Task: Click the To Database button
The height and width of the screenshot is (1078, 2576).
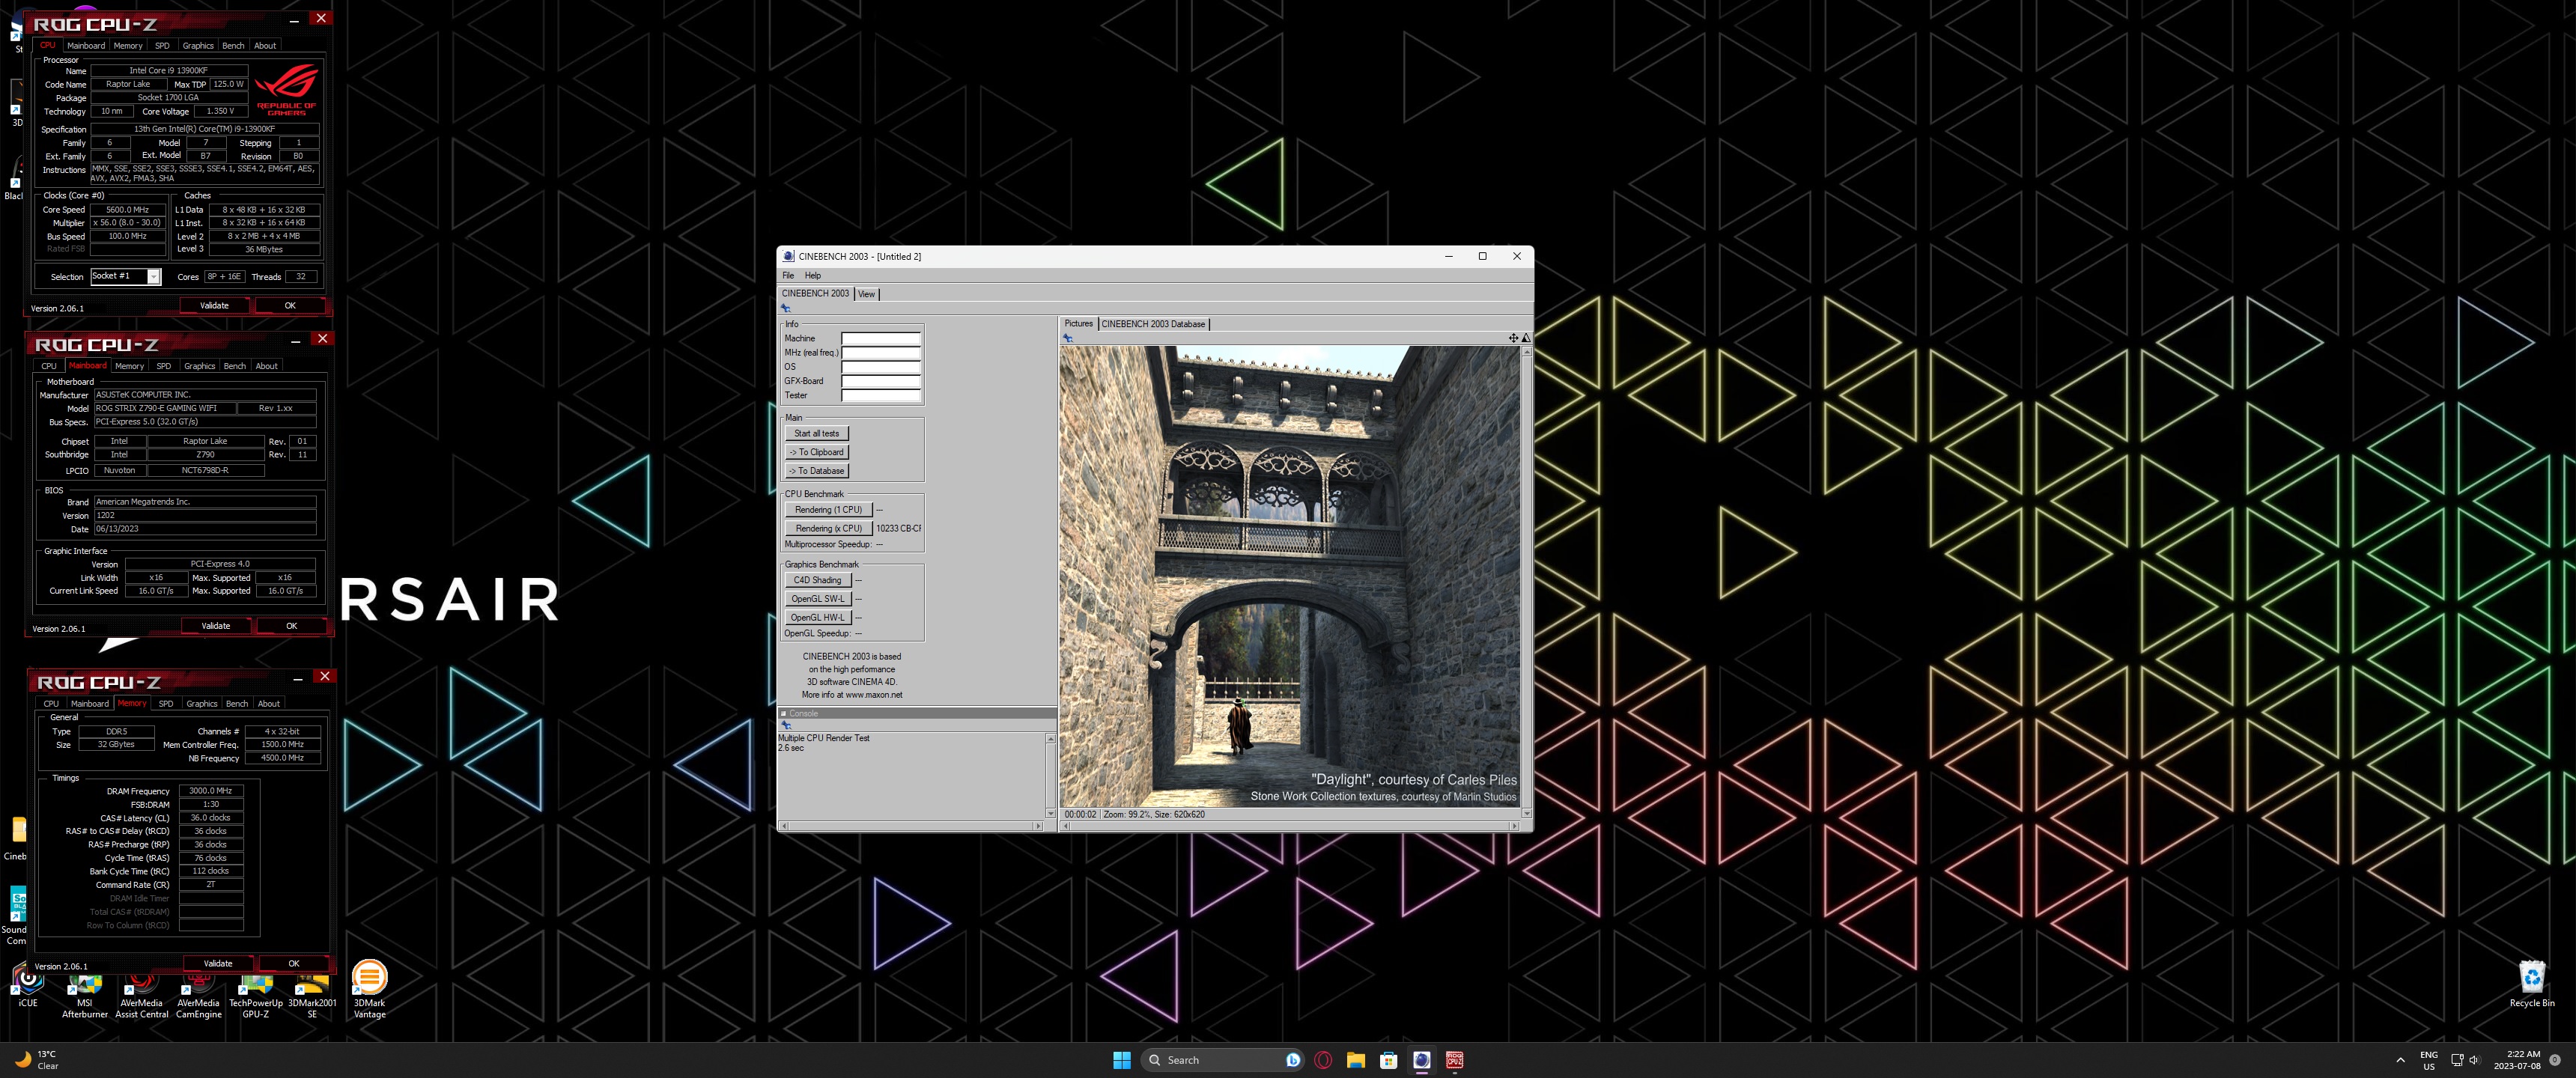Action: point(817,471)
